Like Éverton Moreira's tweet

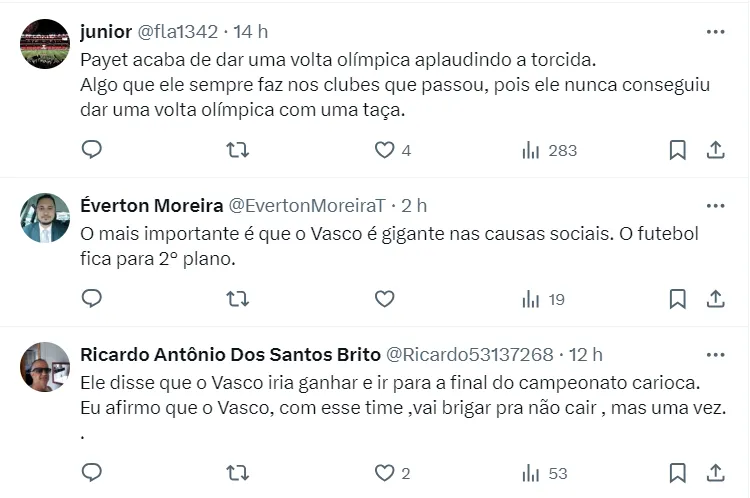(x=384, y=299)
